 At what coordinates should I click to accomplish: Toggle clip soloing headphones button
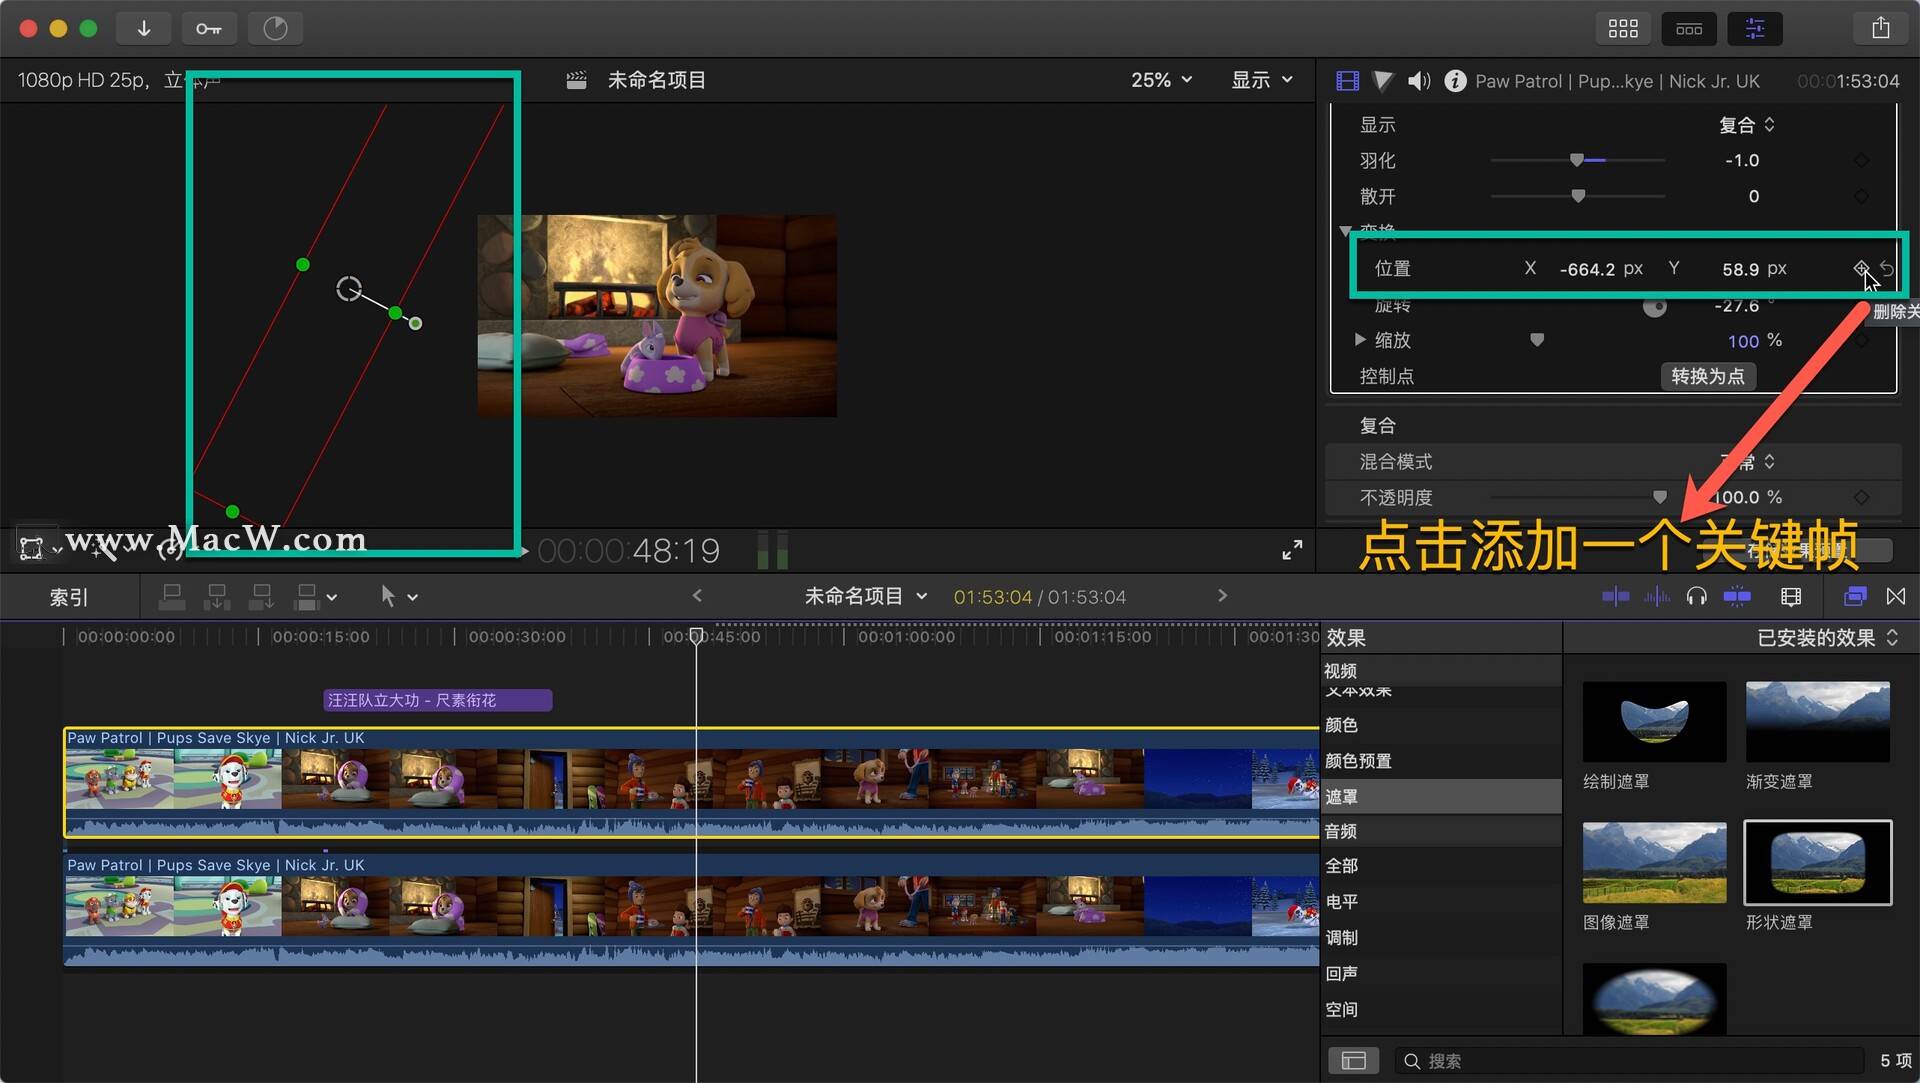(x=1696, y=597)
